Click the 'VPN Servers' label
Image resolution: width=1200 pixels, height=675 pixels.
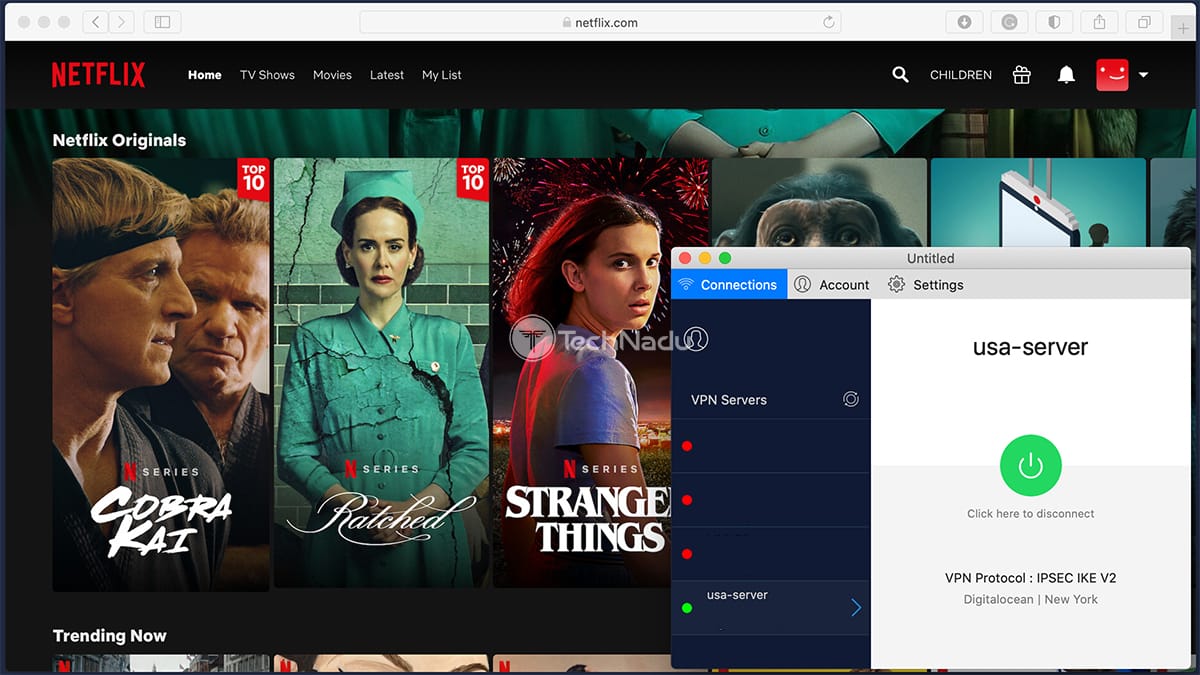point(729,399)
